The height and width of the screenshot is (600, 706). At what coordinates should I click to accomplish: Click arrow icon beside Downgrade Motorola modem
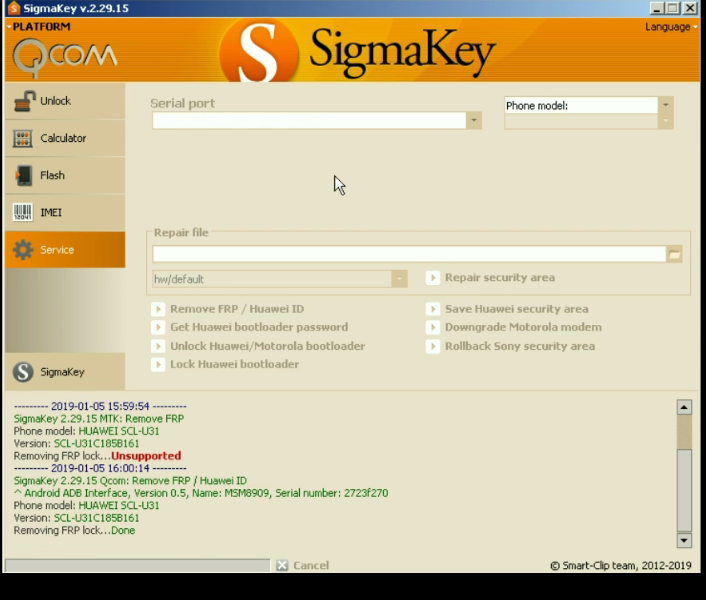click(x=433, y=327)
